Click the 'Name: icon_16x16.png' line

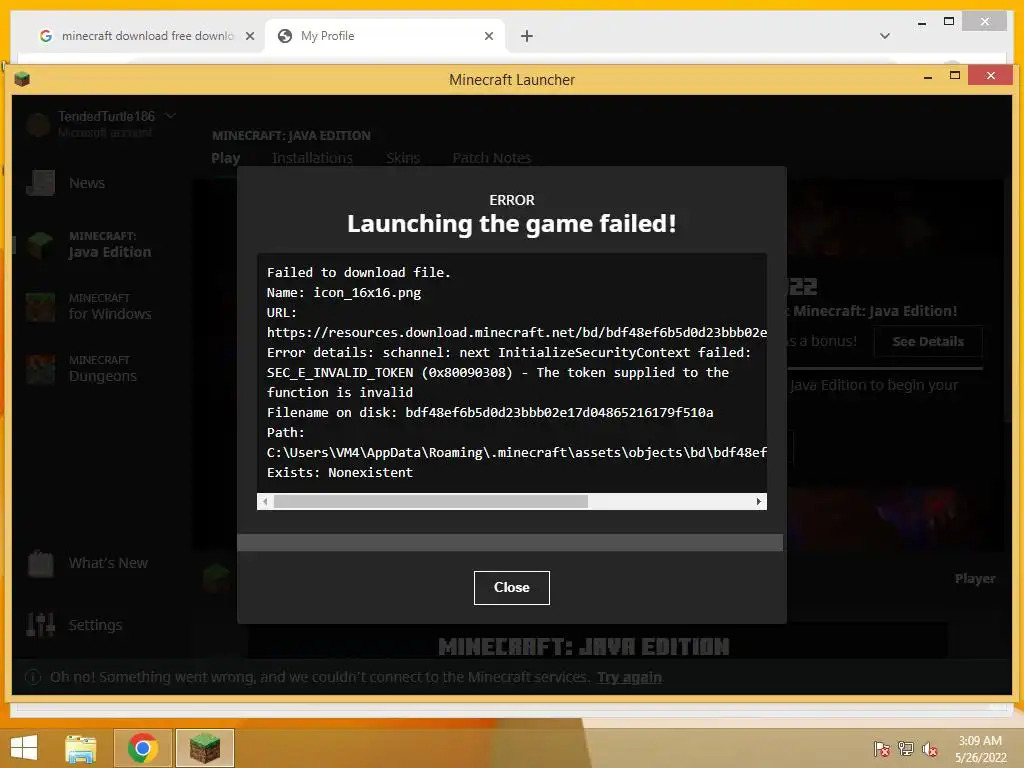344,293
